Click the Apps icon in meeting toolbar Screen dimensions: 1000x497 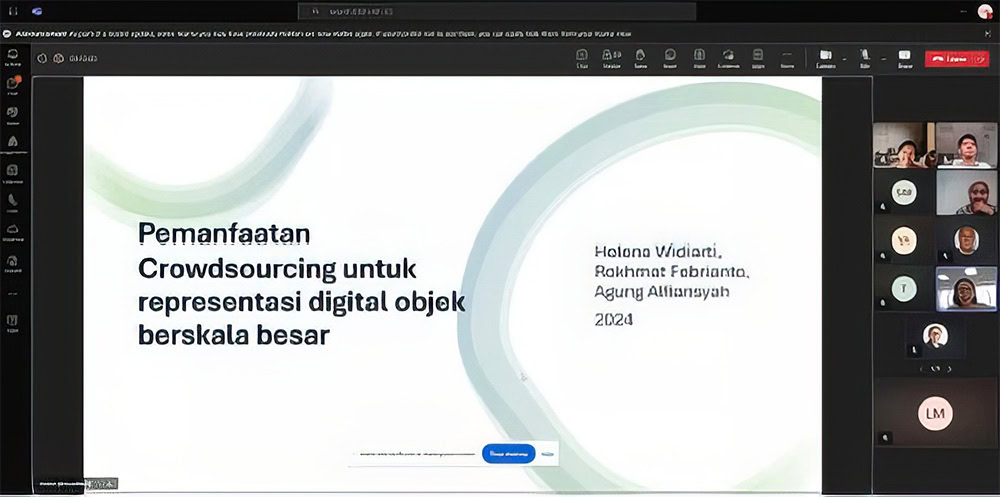click(759, 58)
